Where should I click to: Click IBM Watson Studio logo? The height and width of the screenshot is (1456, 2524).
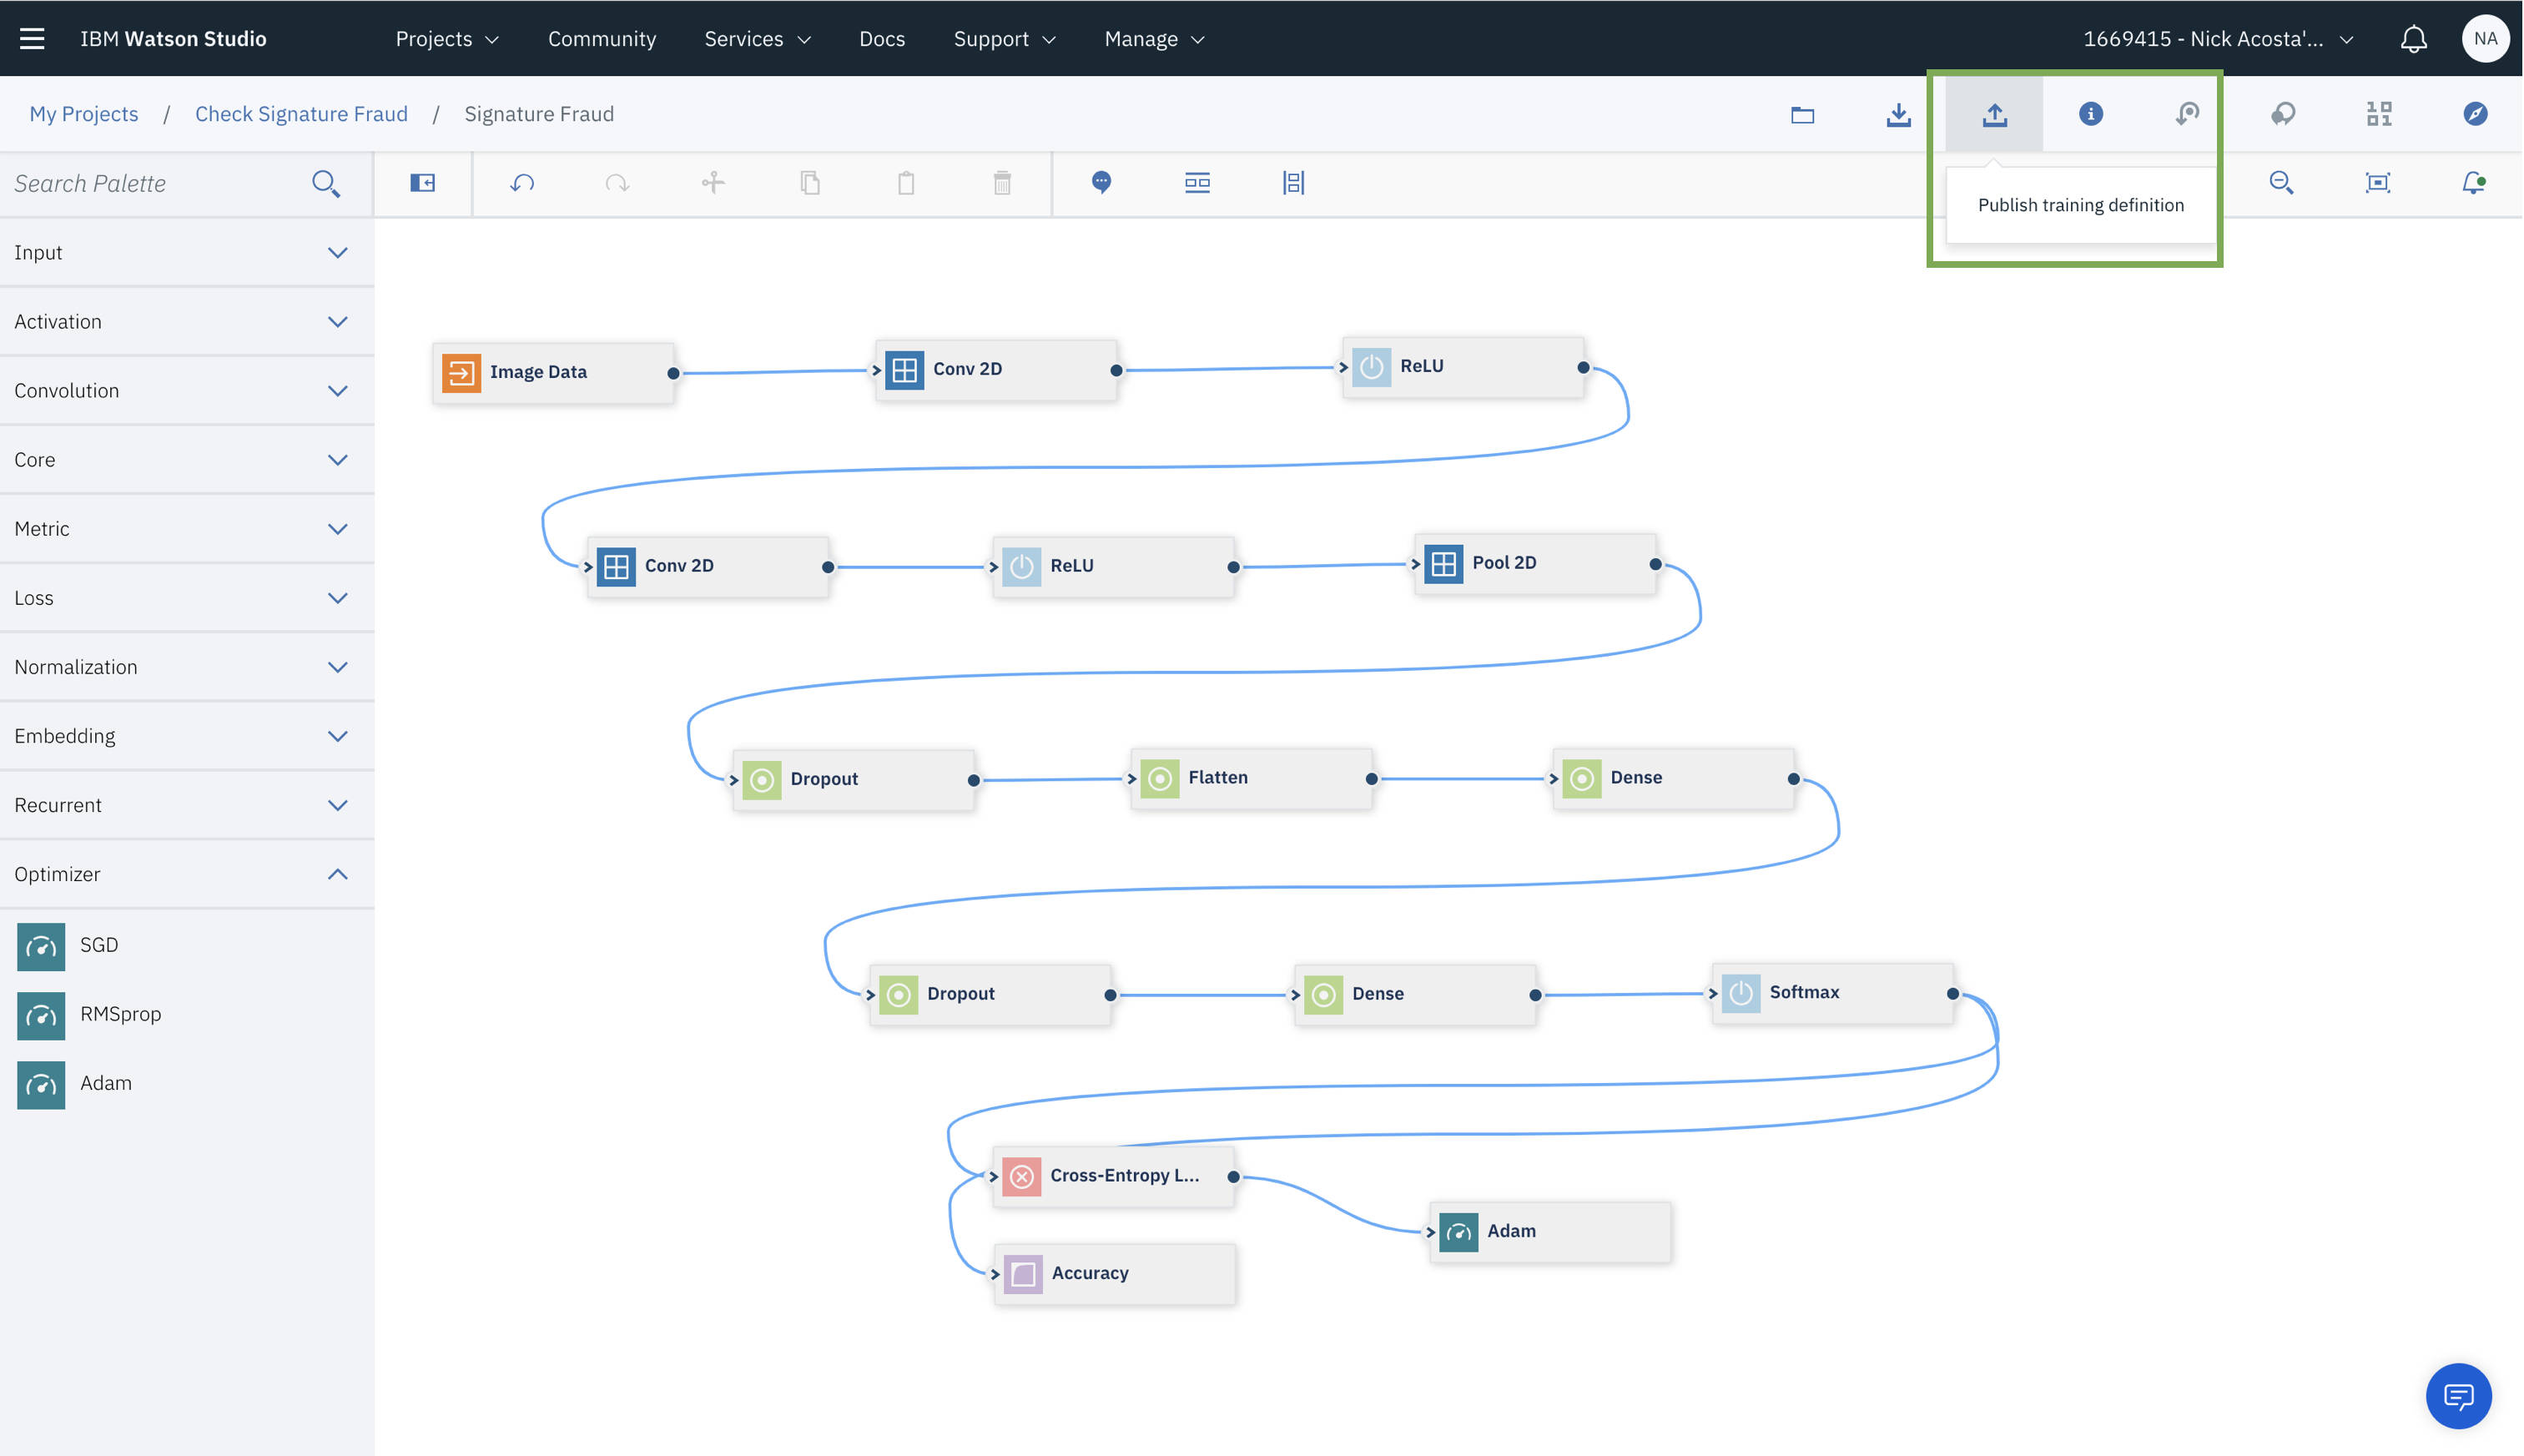(x=173, y=39)
